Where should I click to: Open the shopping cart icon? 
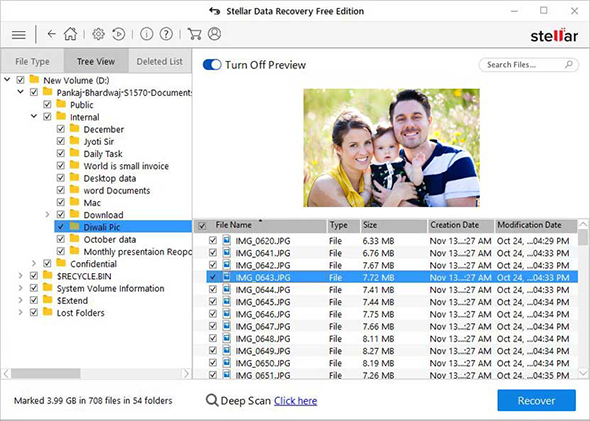click(194, 34)
